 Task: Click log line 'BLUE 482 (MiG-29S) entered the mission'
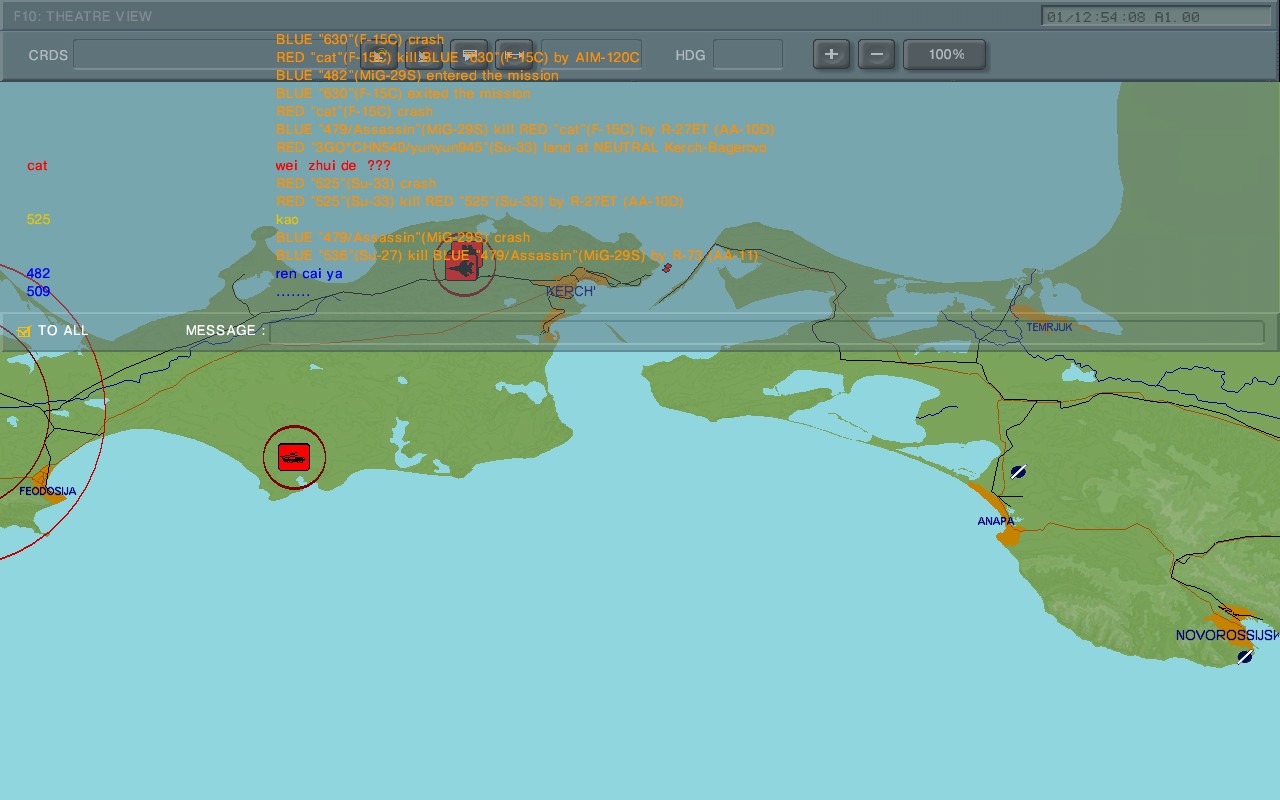[417, 75]
